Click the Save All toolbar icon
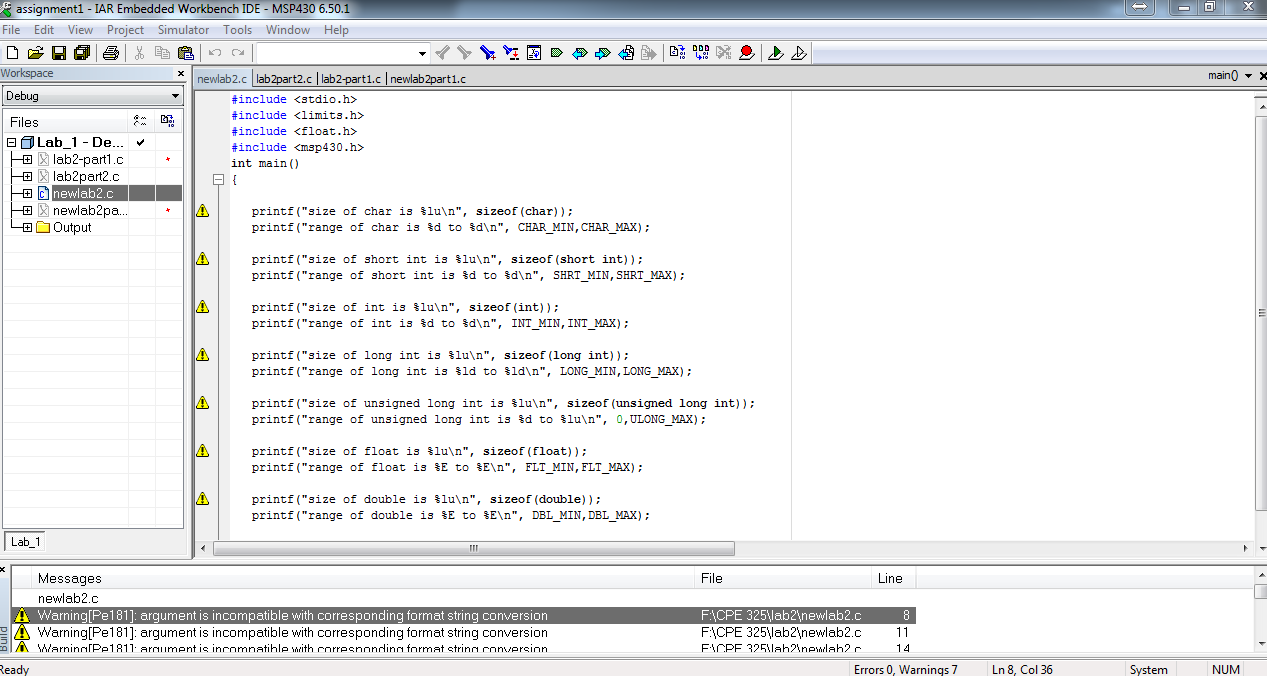Viewport: 1267px width, 676px height. click(81, 53)
